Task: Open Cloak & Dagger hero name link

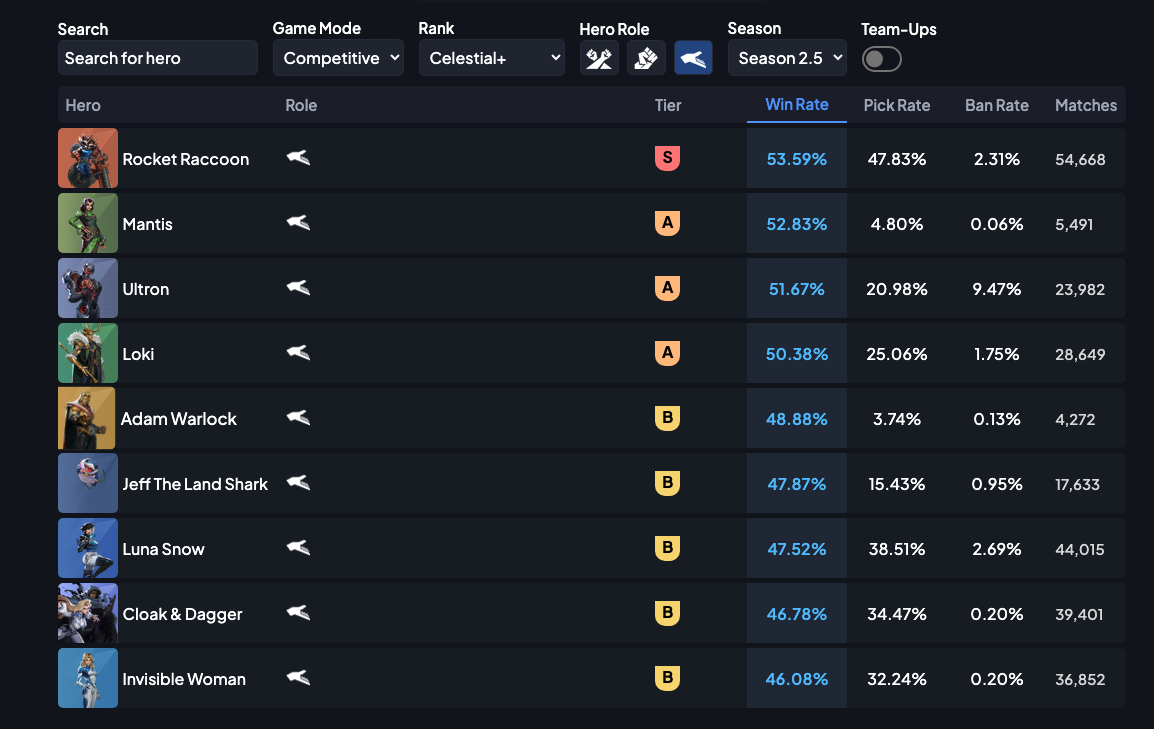Action: click(182, 614)
